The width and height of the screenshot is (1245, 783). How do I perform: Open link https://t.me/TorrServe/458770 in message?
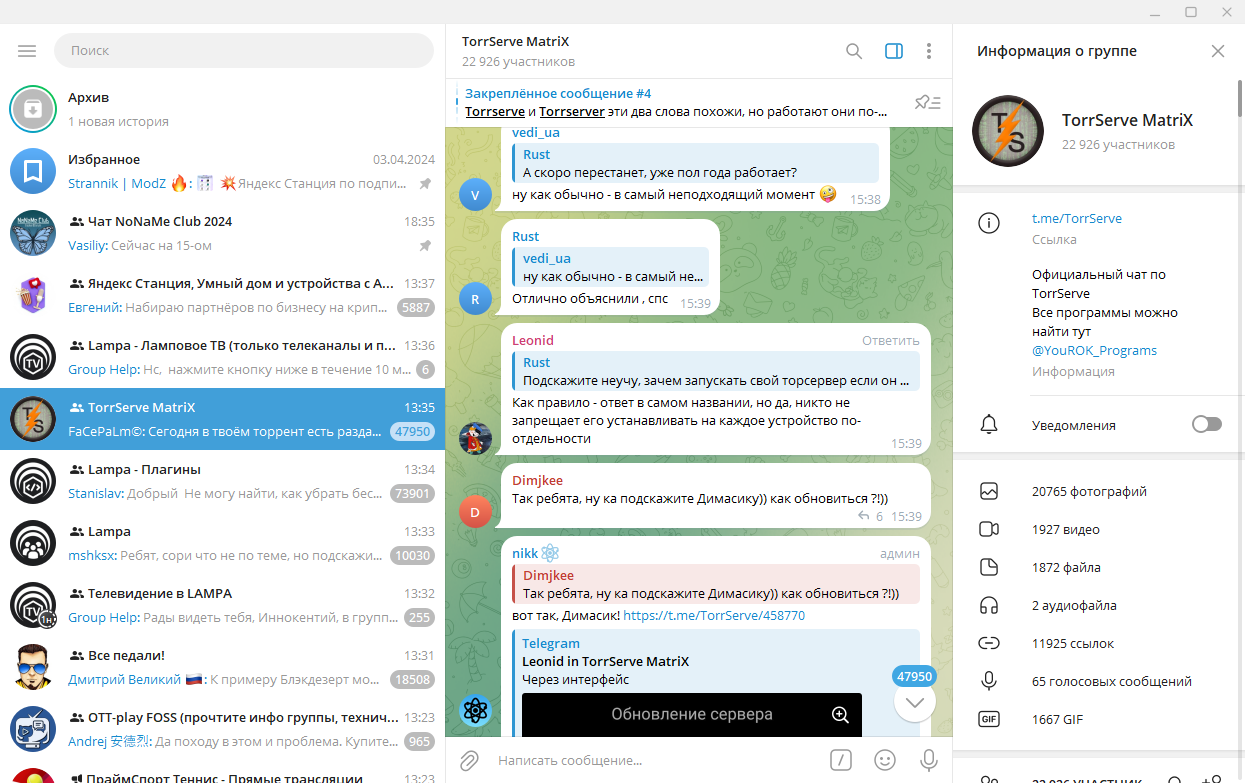click(x=714, y=616)
